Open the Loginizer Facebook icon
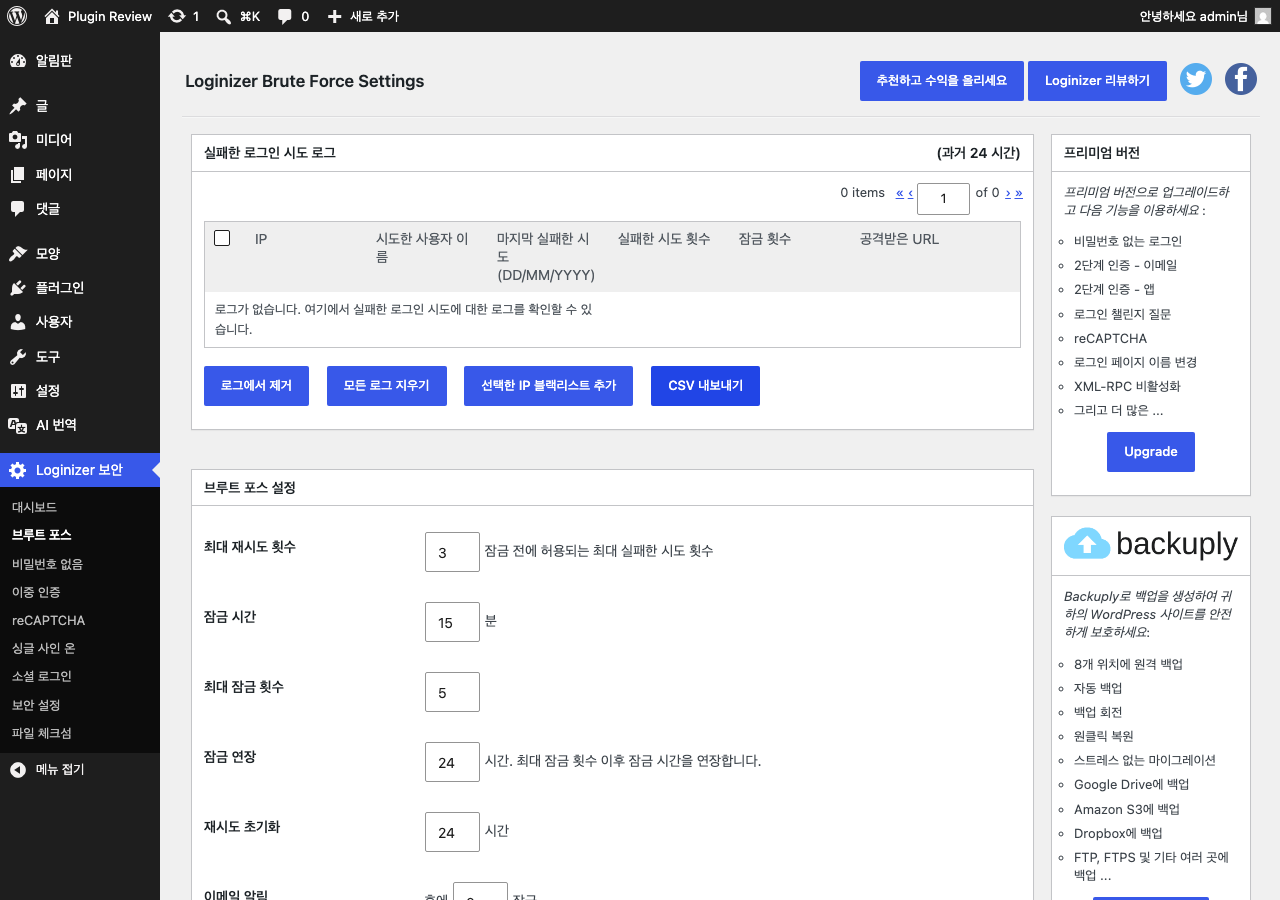This screenshot has width=1280, height=900. [x=1241, y=79]
